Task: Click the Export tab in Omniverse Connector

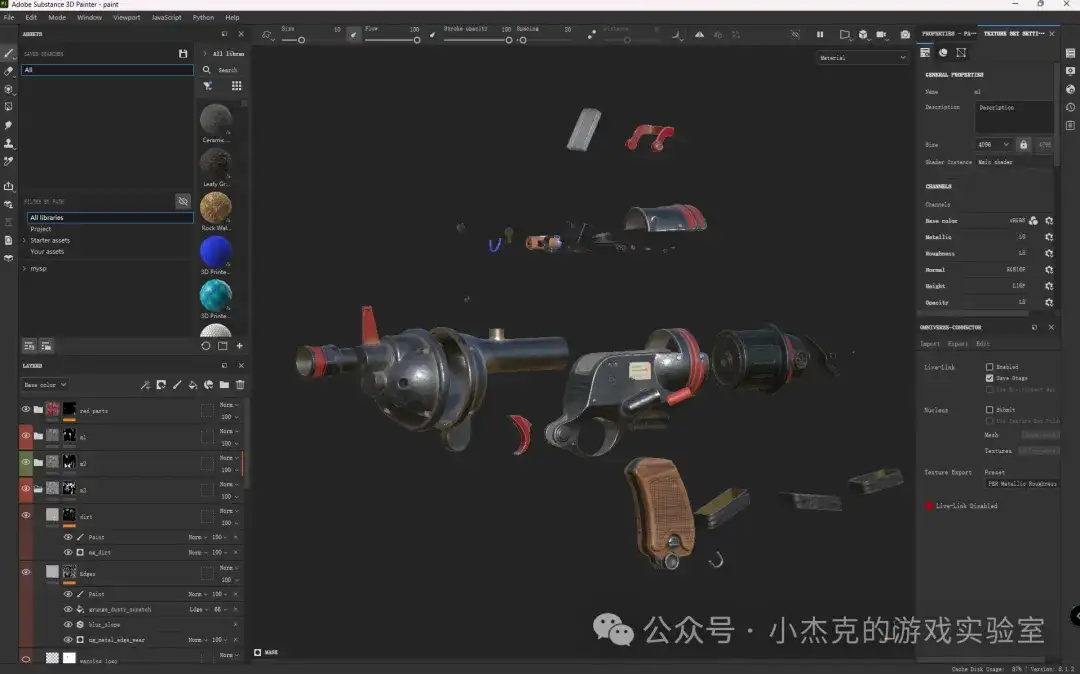Action: click(957, 344)
